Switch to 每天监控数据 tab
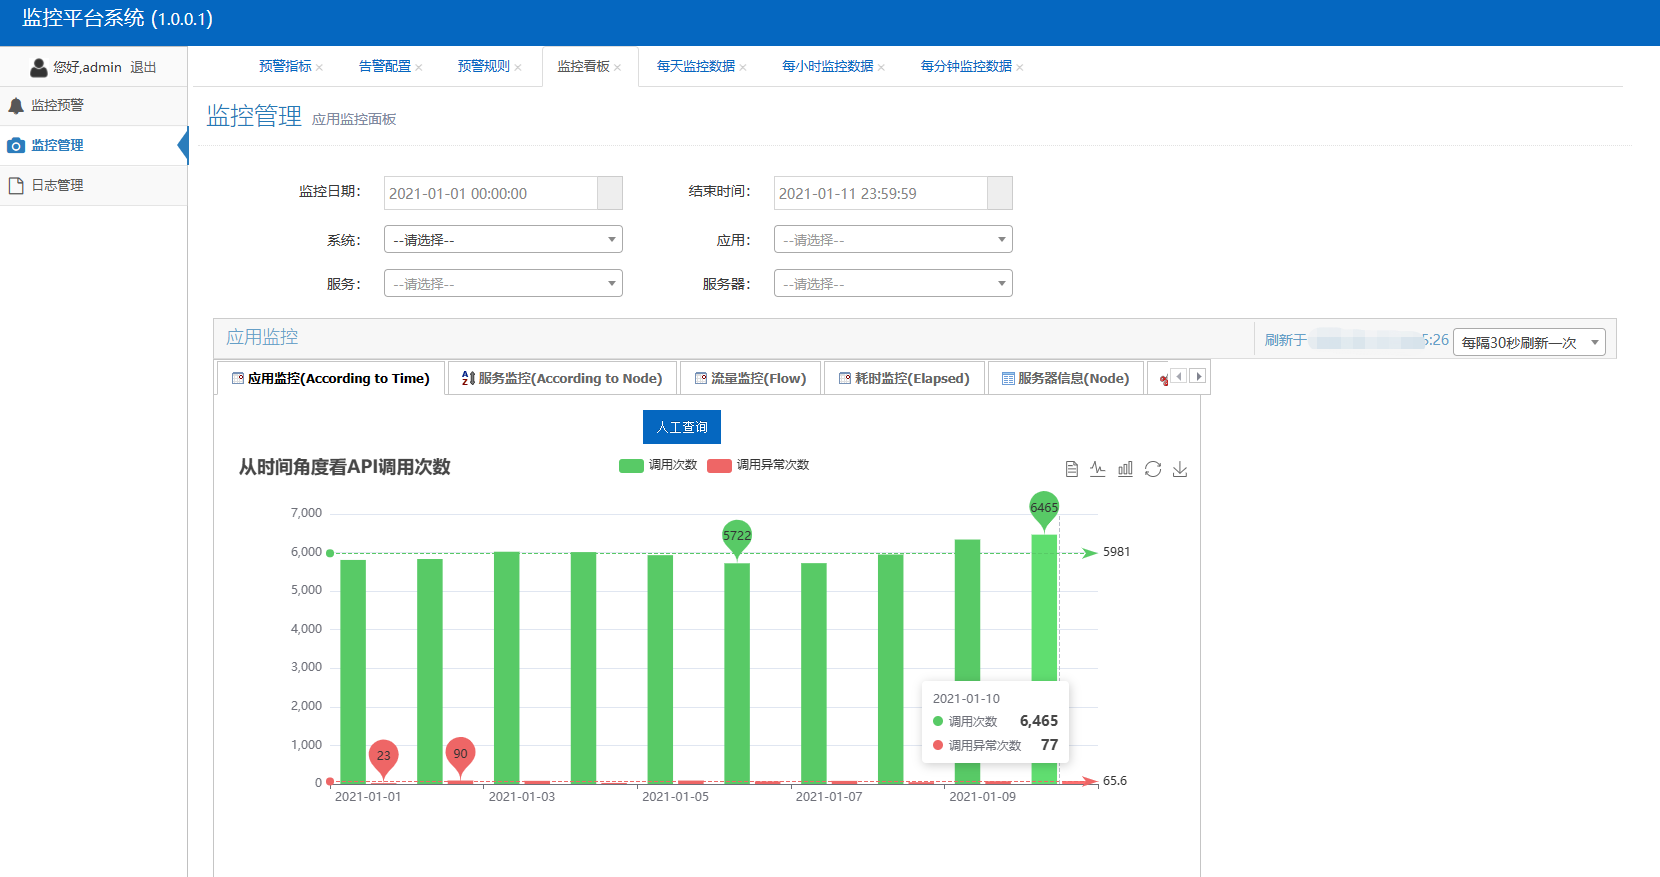Viewport: 1660px width, 877px height. (696, 67)
